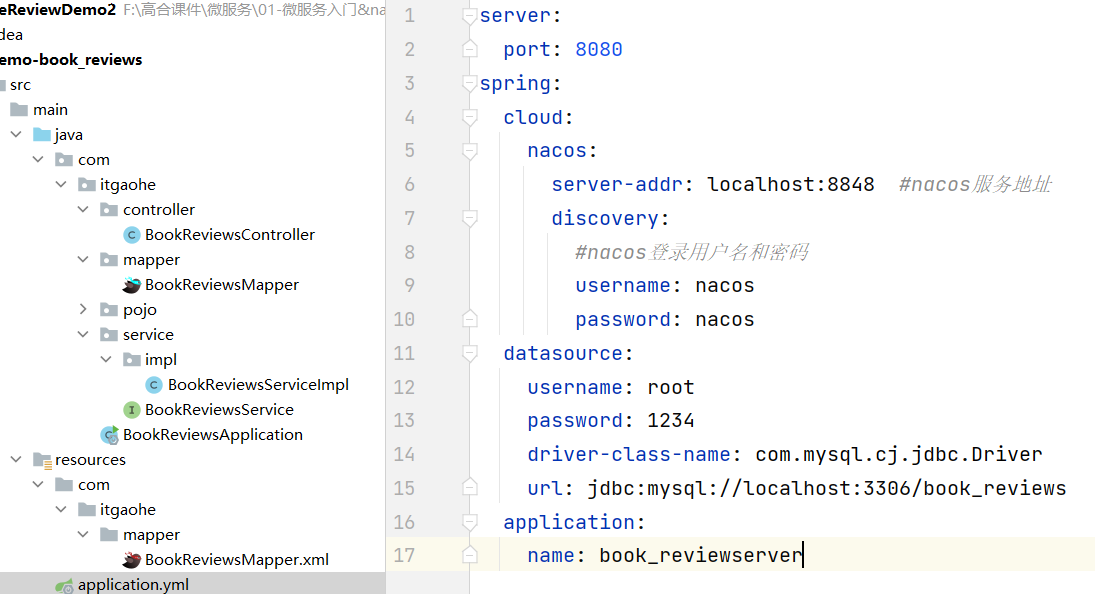Click the fold end marker on line 2

[470, 49]
